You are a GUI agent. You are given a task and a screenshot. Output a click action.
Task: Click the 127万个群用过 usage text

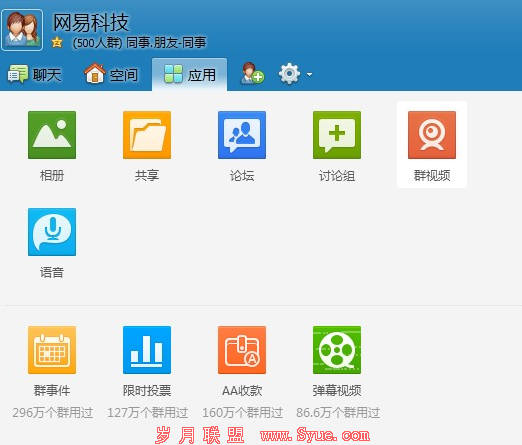click(x=147, y=413)
